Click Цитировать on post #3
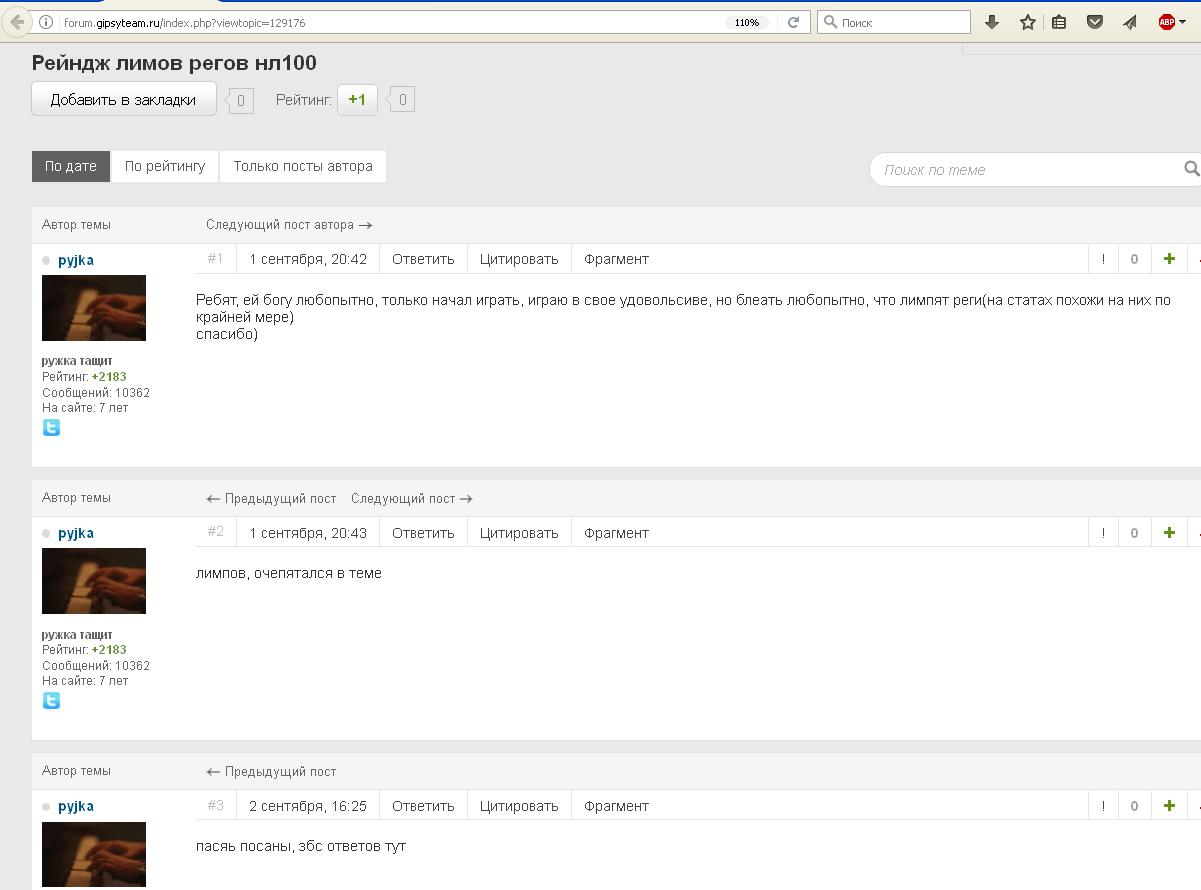Viewport: 1201px width, 890px height. pyautogui.click(x=519, y=806)
